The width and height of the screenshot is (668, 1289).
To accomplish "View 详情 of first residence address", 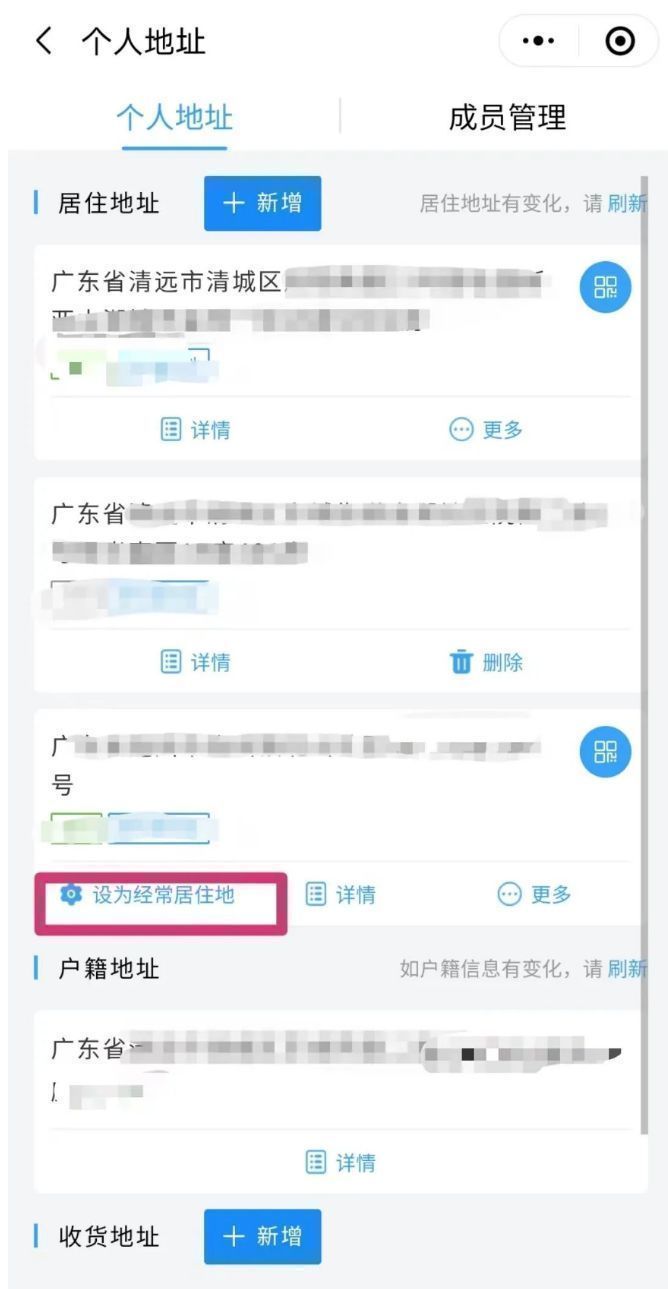I will pyautogui.click(x=196, y=429).
